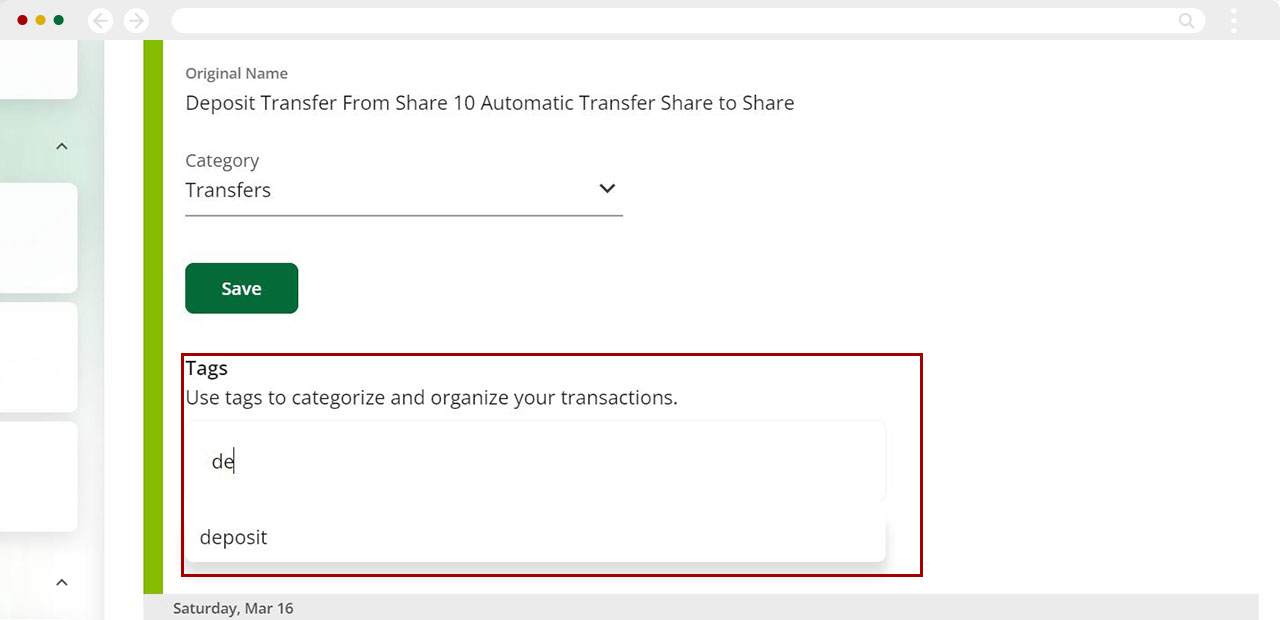The width and height of the screenshot is (1280, 620).
Task: Collapse the upper sidebar section chevron
Action: tap(62, 146)
